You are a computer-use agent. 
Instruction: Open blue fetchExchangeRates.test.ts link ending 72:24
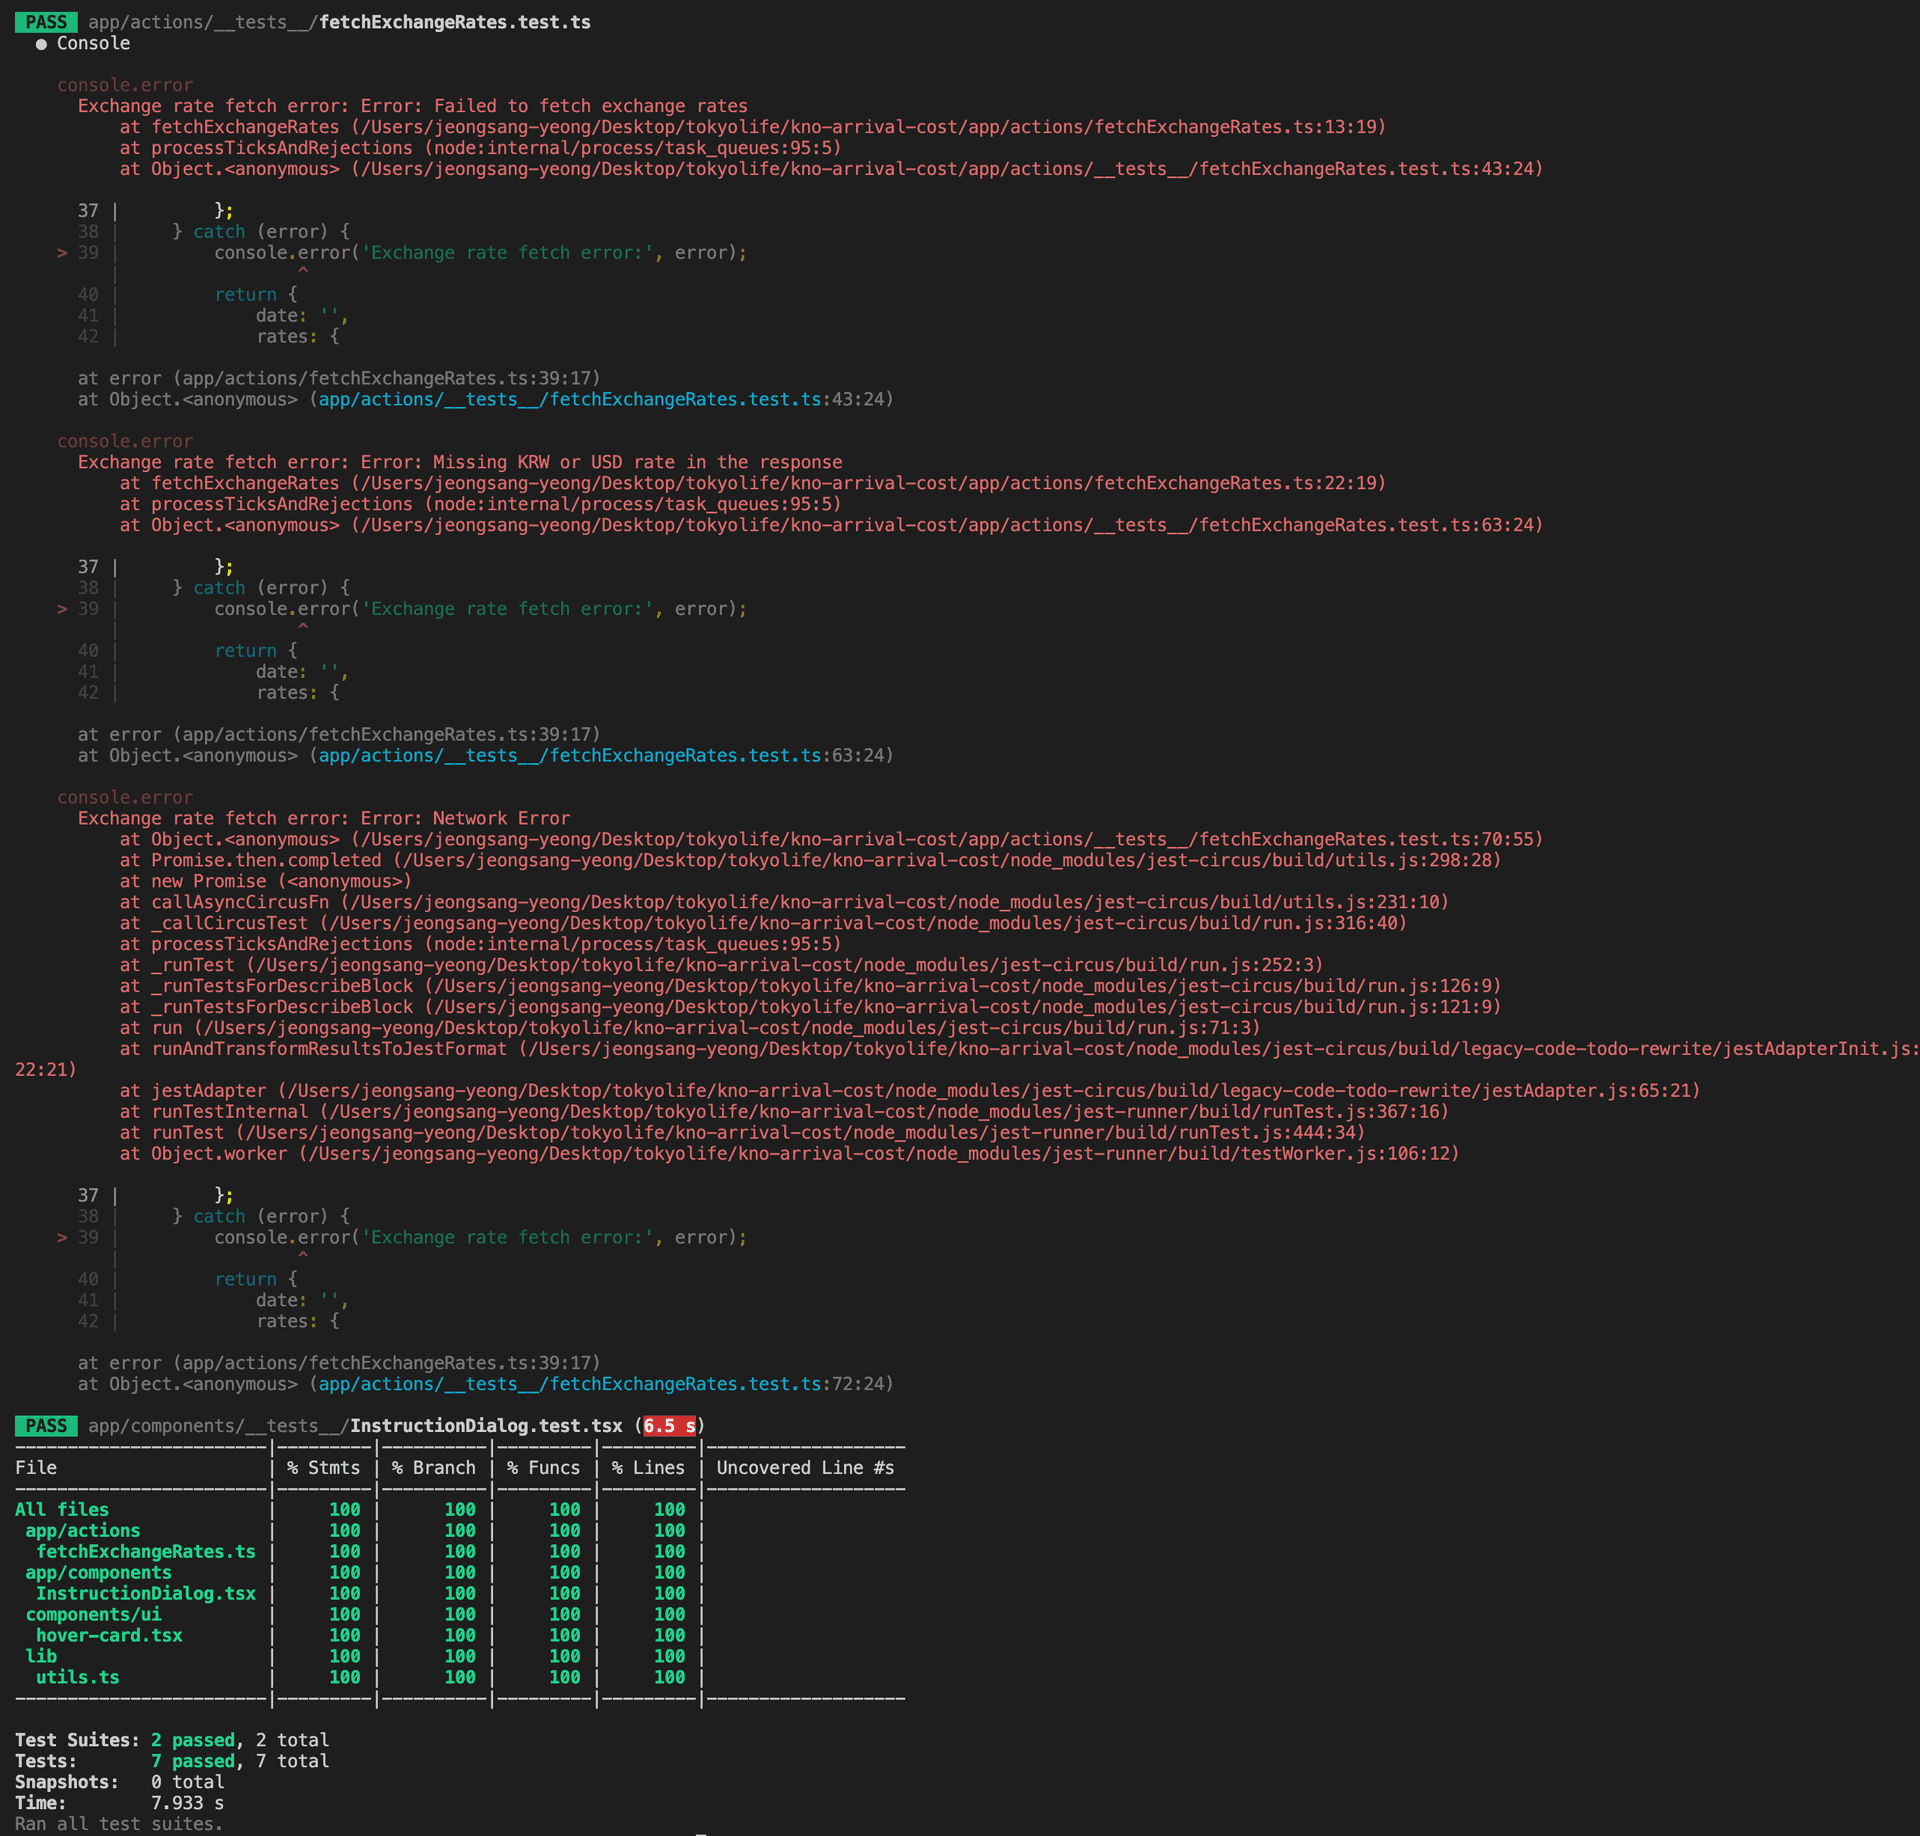click(568, 1383)
